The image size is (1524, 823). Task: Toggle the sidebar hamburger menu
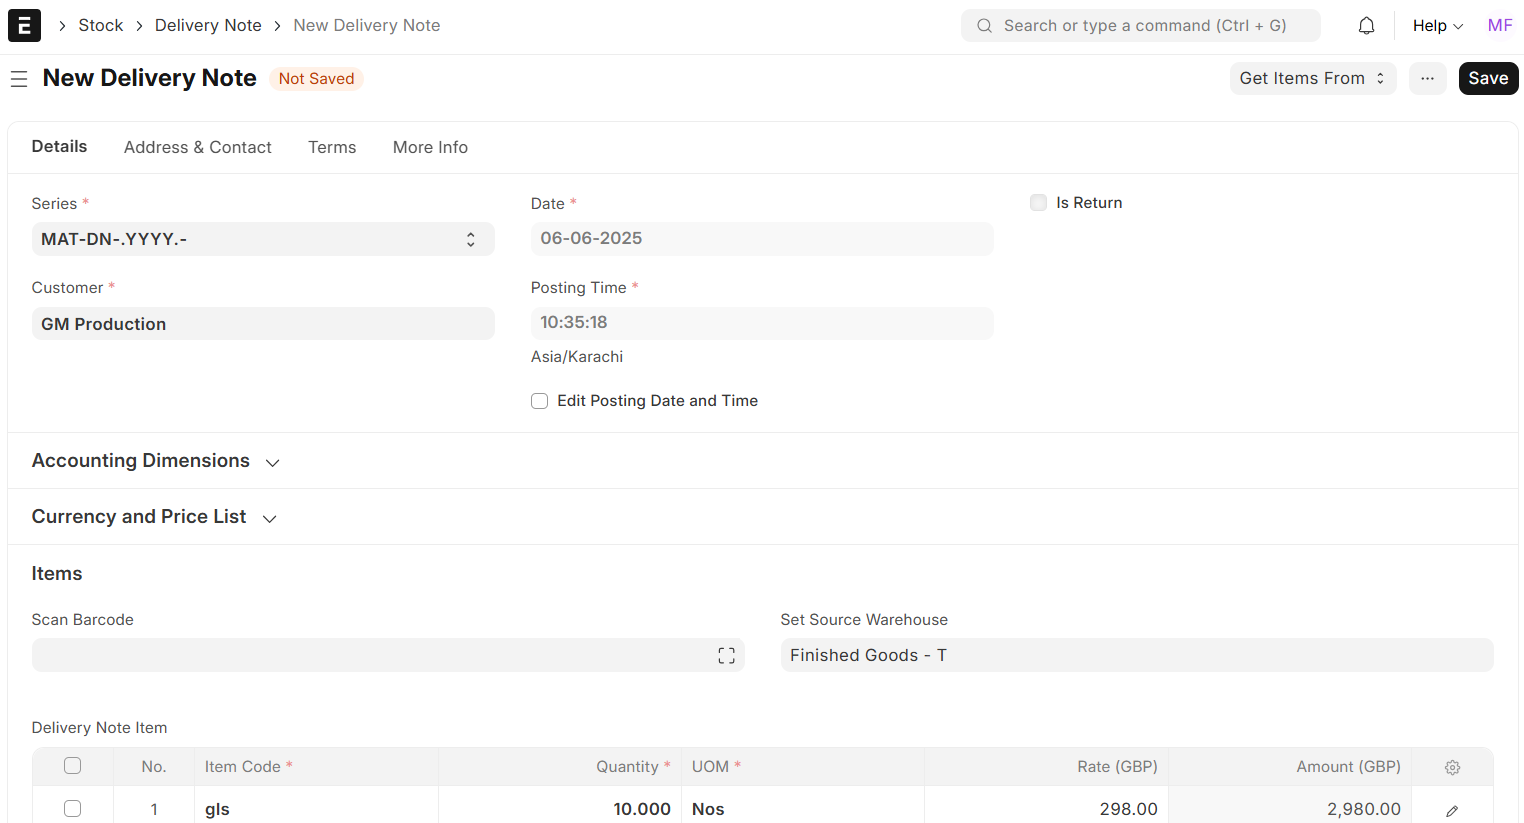tap(19, 79)
